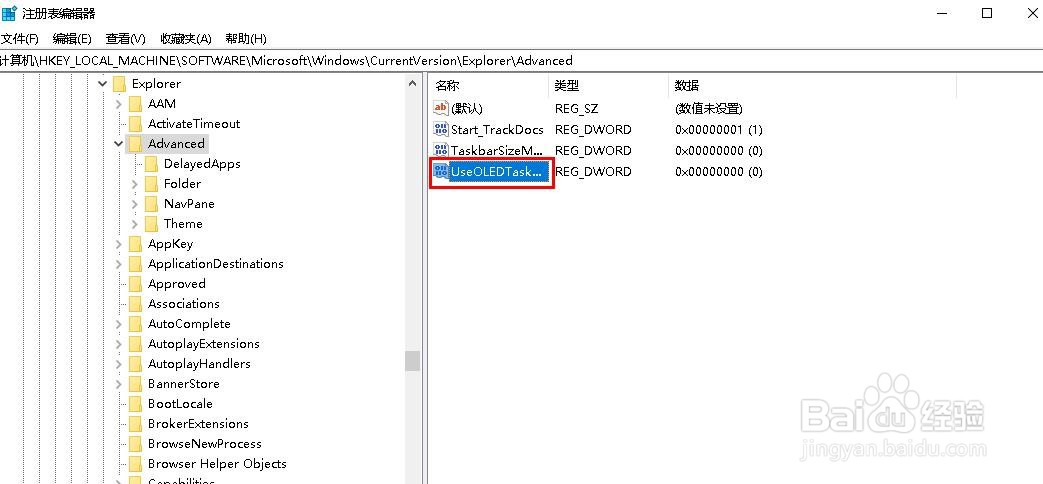Expand the BannerStore key

point(118,384)
